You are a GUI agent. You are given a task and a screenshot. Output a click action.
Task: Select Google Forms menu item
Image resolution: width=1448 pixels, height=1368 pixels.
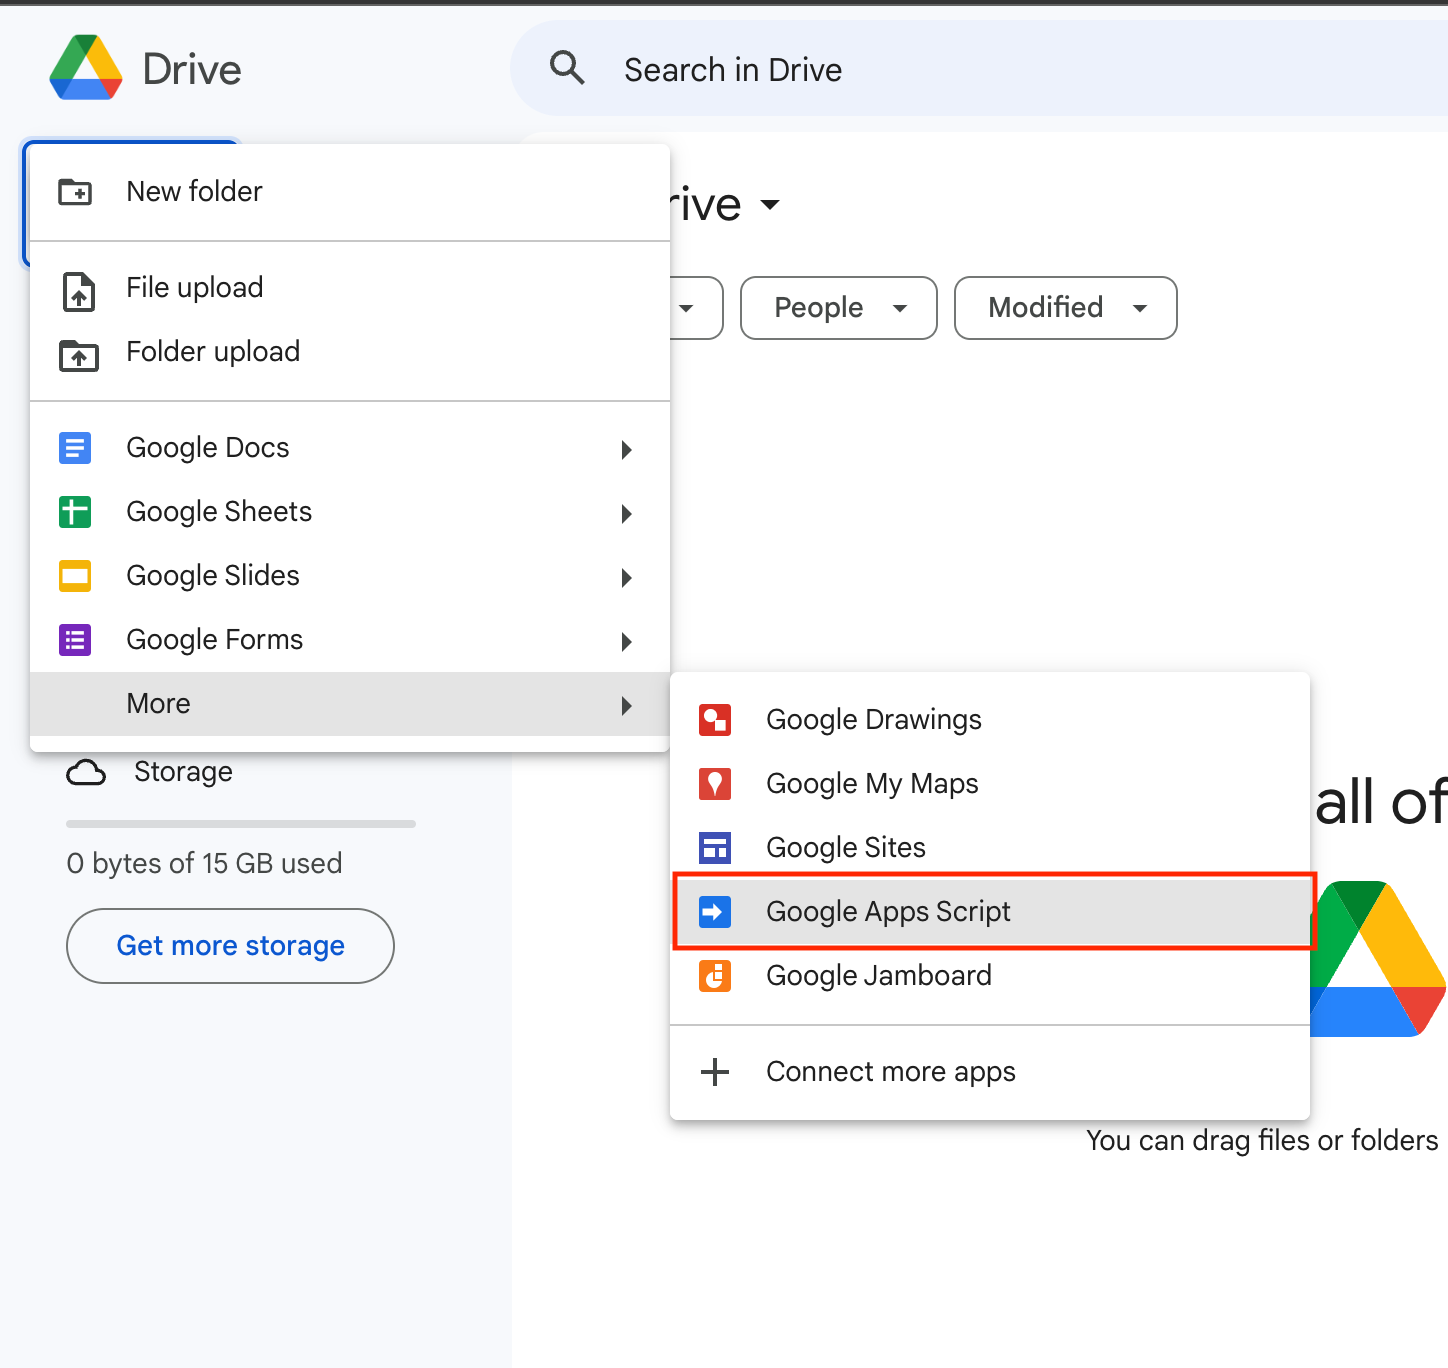[350, 640]
